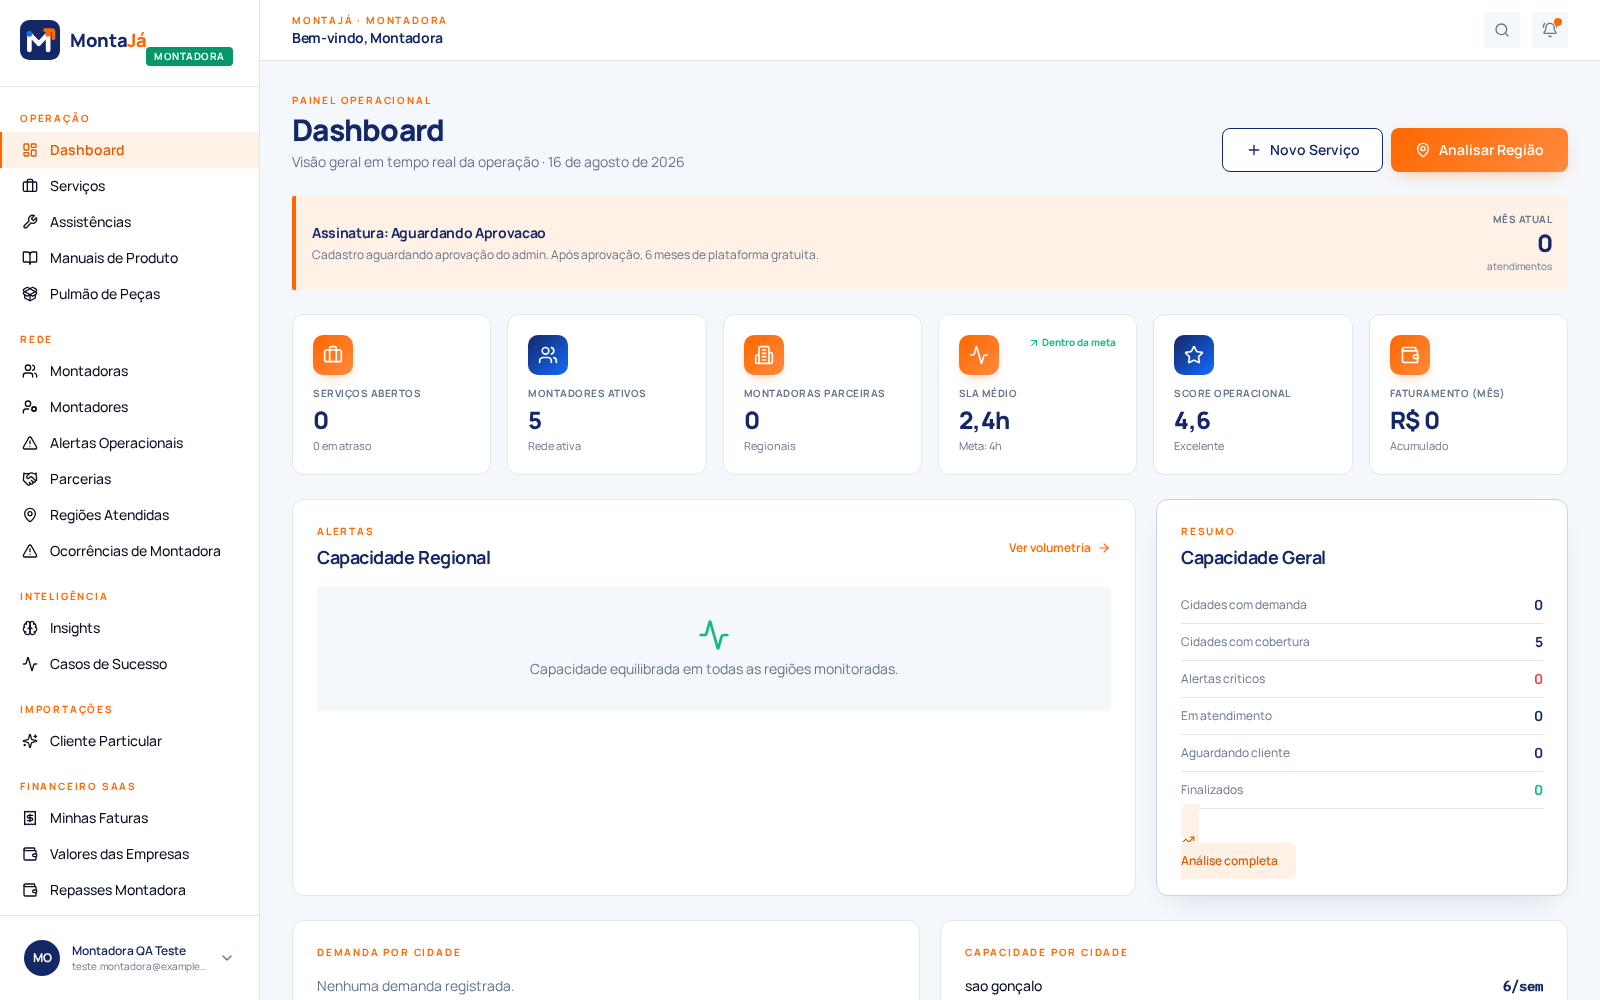Click the SLA Médio activity icon
The image size is (1600, 1000).
[x=979, y=355]
